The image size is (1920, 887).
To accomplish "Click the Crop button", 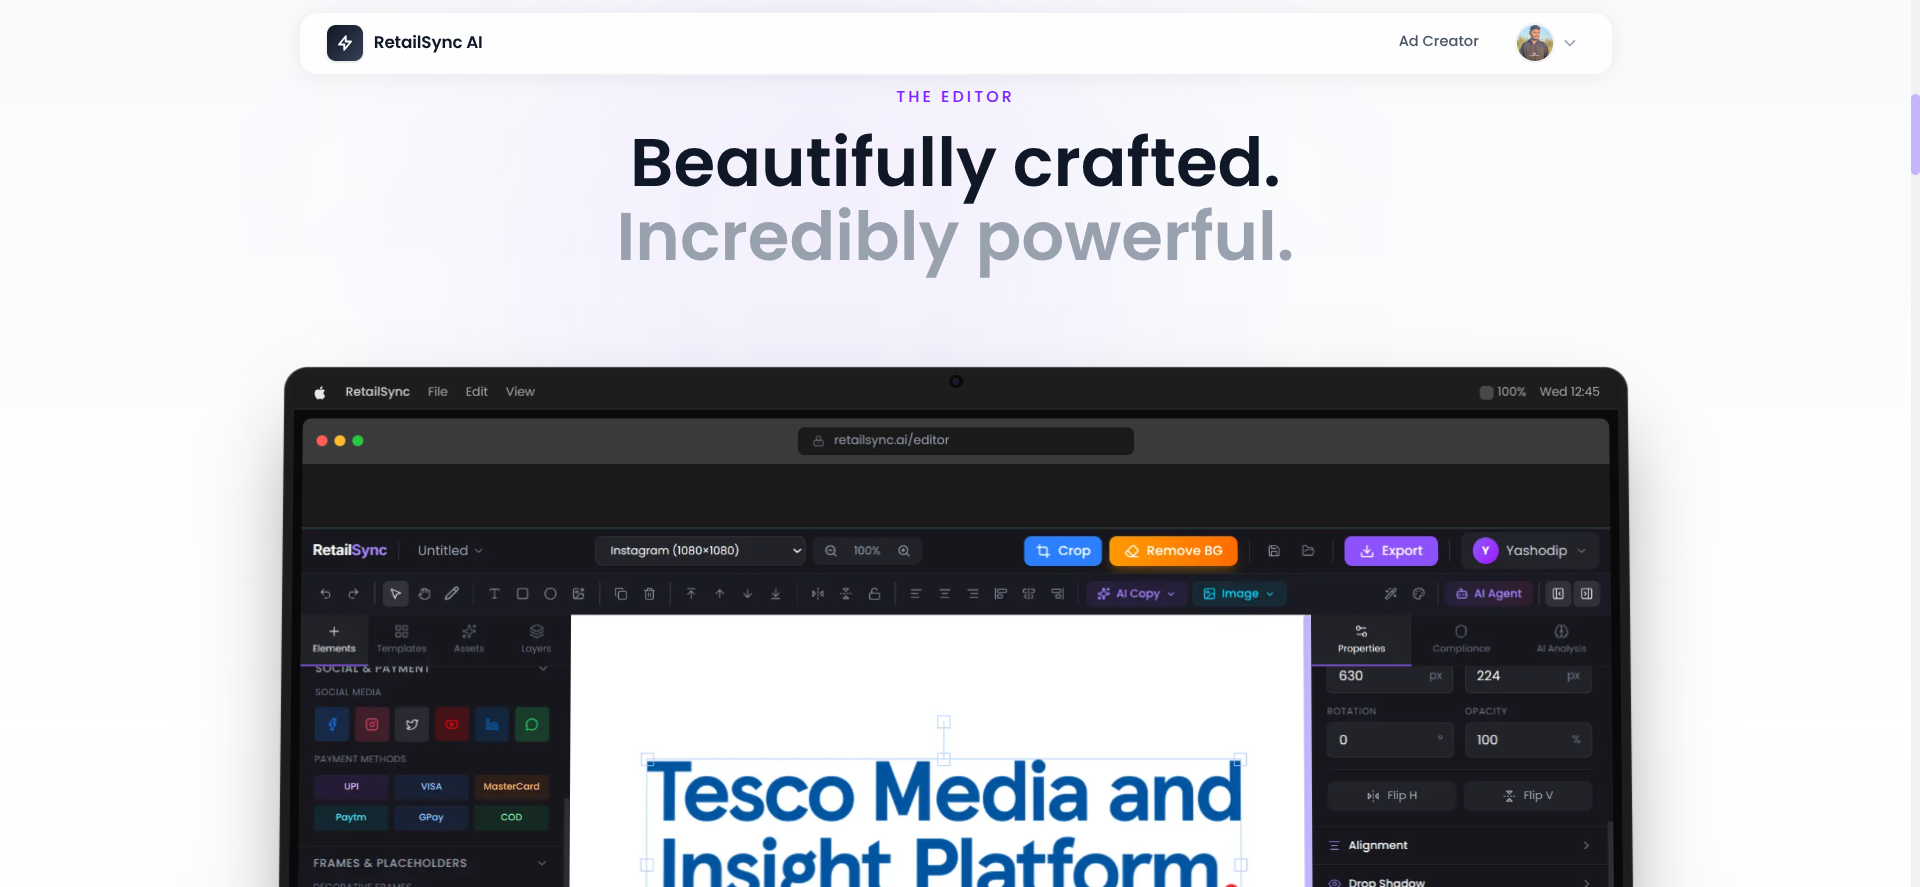I will [x=1063, y=551].
